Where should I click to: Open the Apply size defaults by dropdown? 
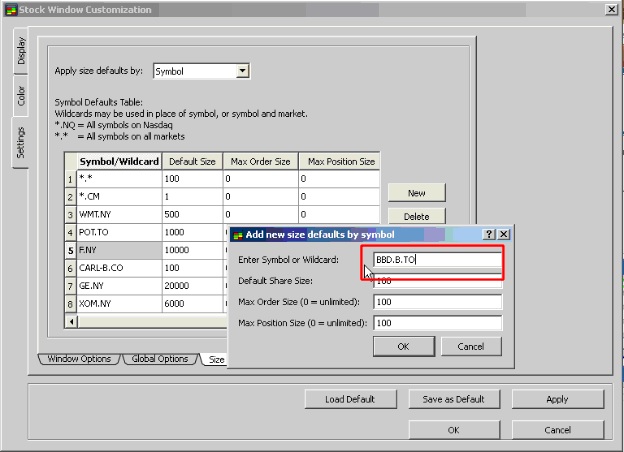[242, 71]
